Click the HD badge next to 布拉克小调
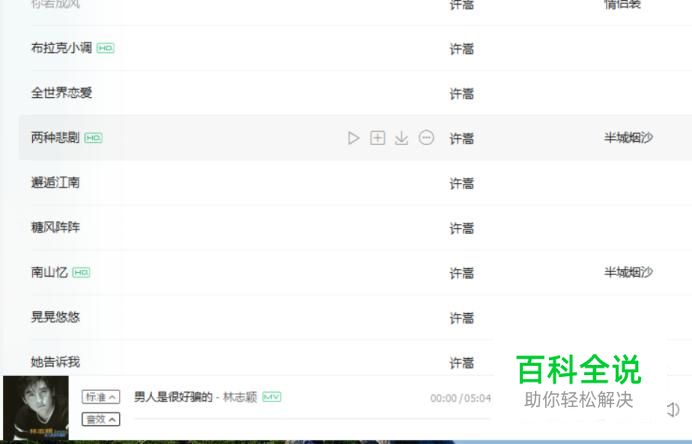The height and width of the screenshot is (444, 692). pos(105,48)
